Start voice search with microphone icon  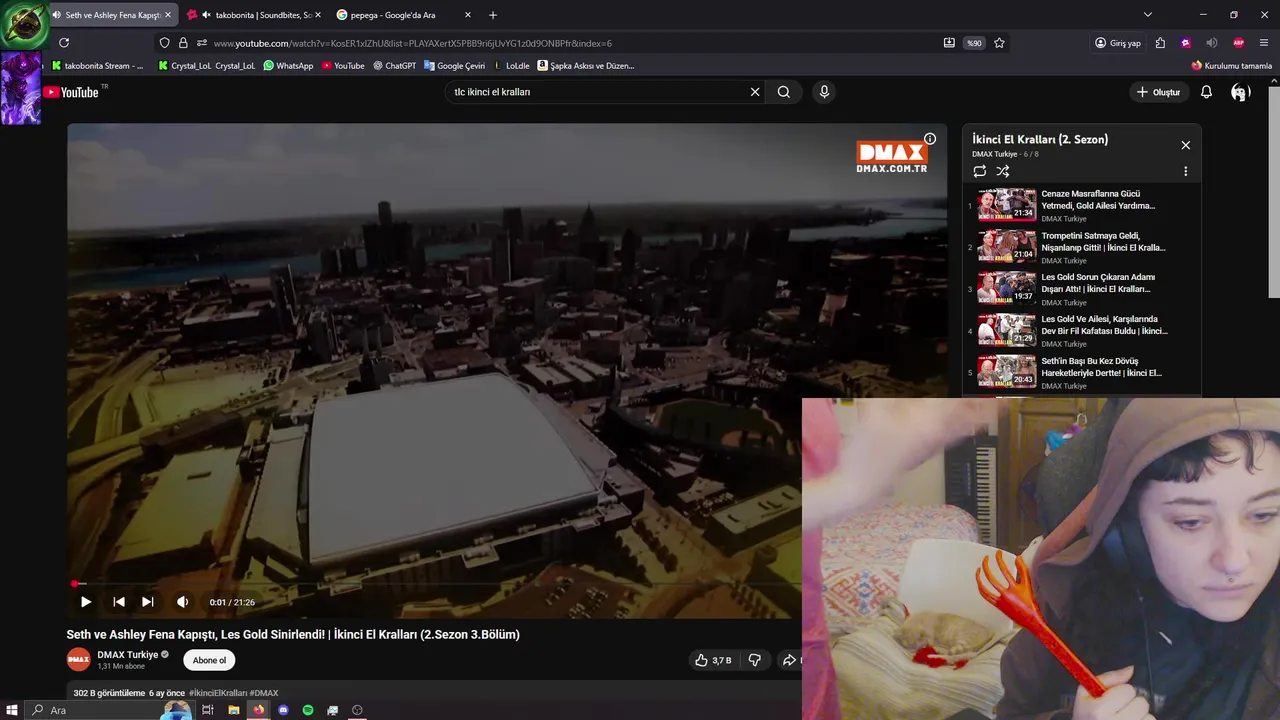point(824,92)
